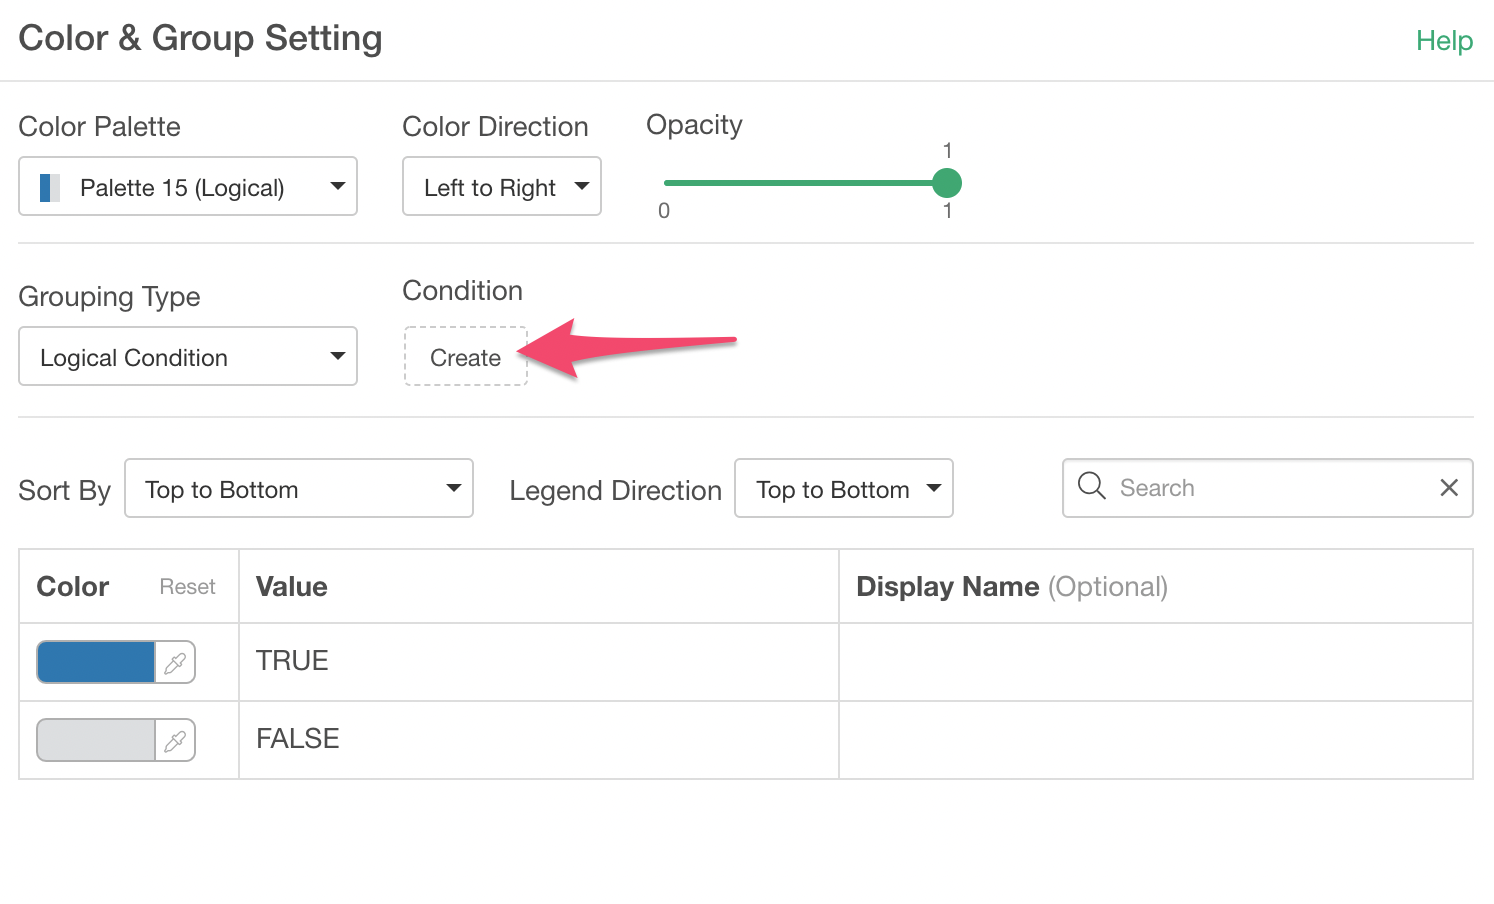This screenshot has height=904, width=1494.
Task: Click the Create condition button
Action: [x=465, y=357]
